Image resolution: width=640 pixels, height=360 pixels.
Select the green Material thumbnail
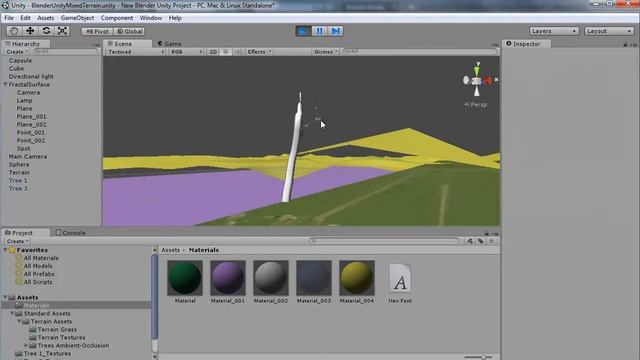point(185,278)
